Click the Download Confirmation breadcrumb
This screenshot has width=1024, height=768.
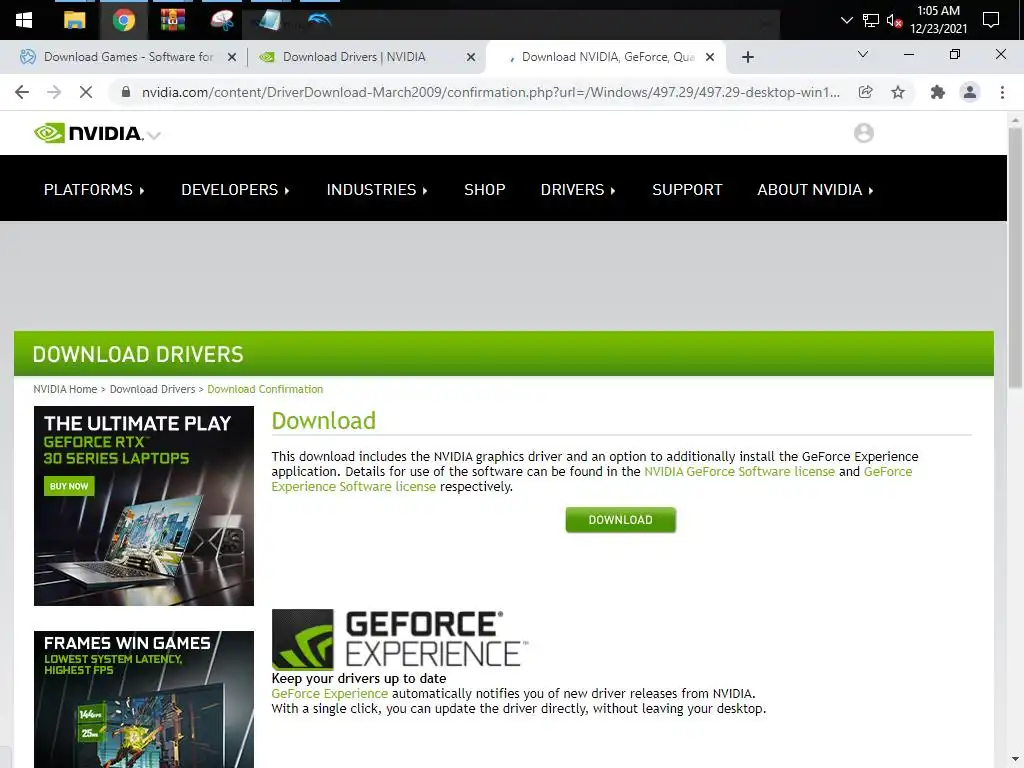(x=265, y=389)
